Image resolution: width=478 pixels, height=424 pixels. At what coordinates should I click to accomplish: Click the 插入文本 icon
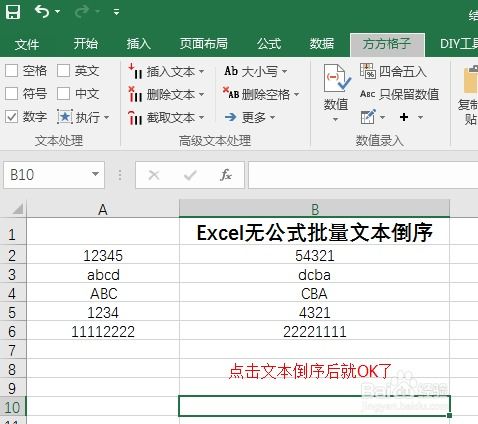136,71
